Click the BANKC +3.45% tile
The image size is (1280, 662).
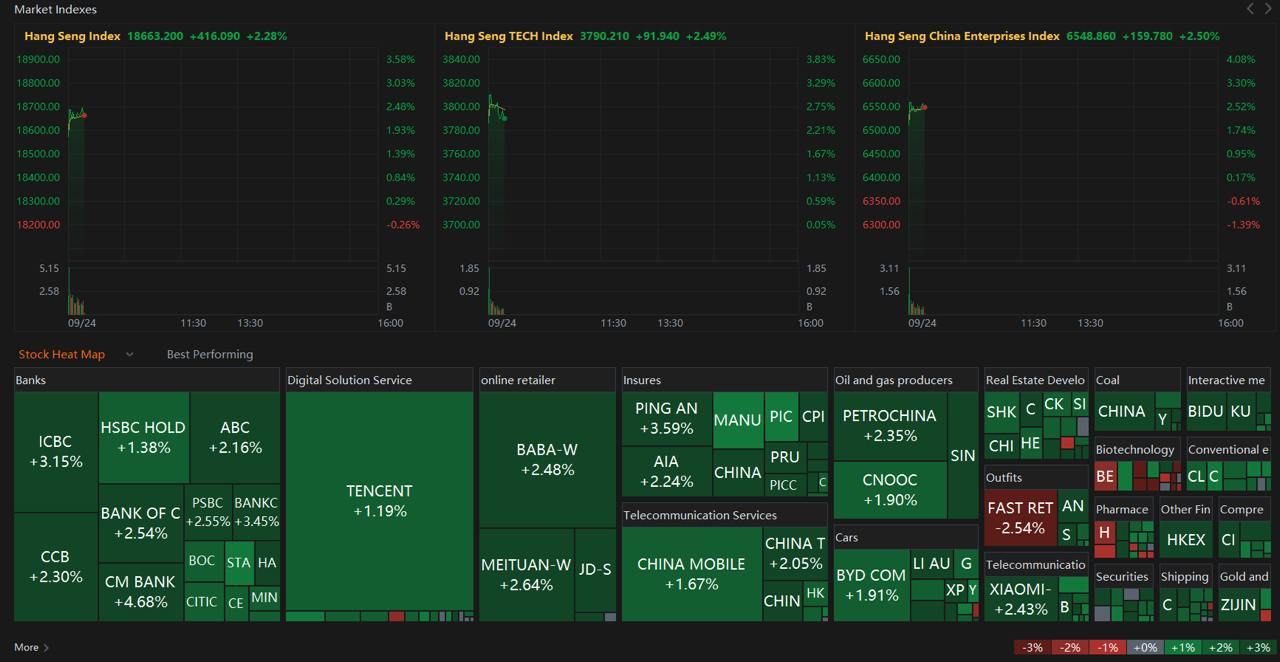point(256,512)
